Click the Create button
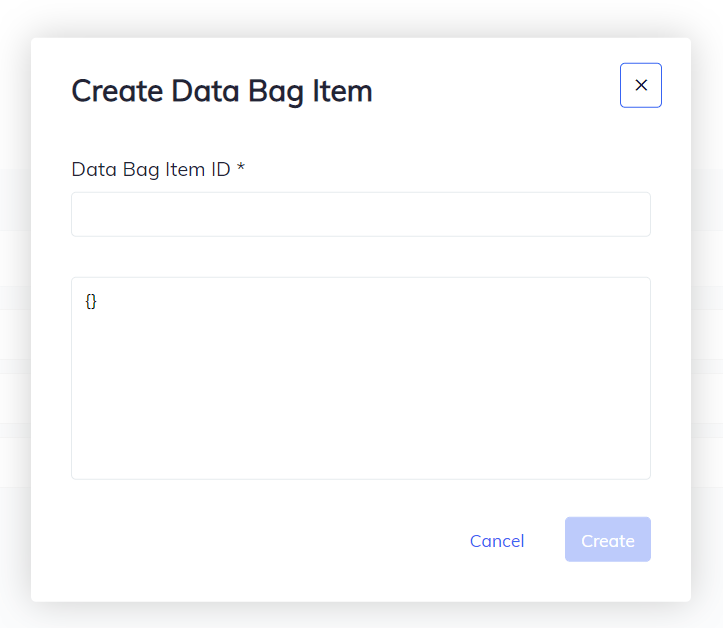The height and width of the screenshot is (628, 723). coord(608,540)
